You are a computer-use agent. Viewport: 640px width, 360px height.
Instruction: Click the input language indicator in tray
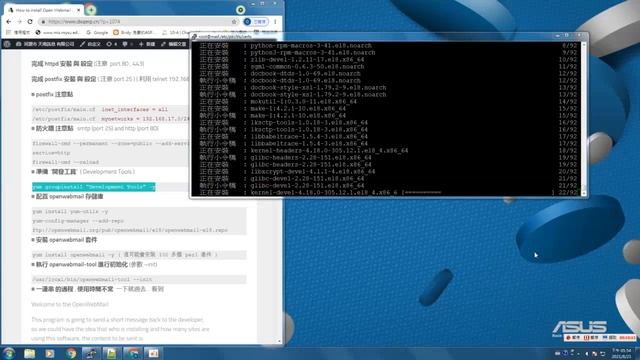pos(558,353)
